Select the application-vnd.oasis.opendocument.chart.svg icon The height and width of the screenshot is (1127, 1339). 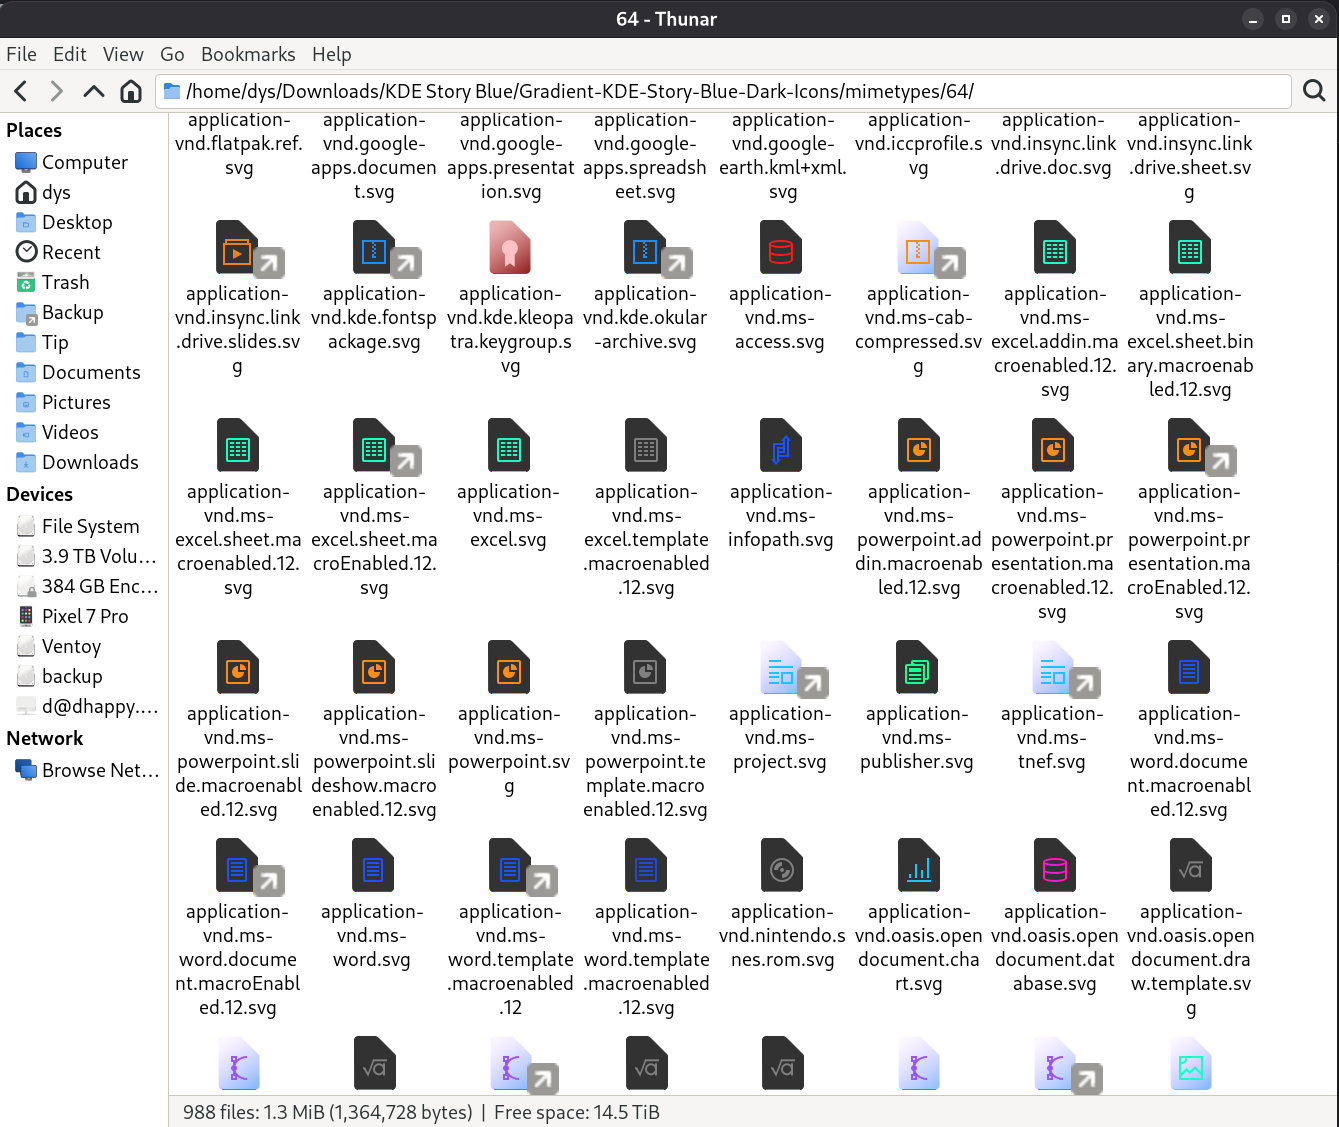coord(917,865)
